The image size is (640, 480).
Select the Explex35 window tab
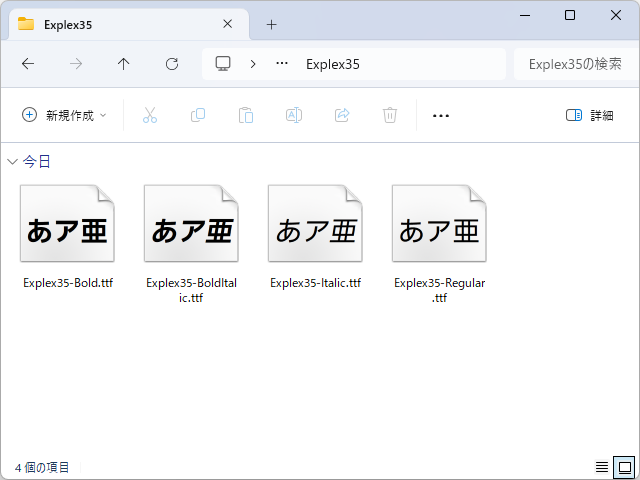coord(120,24)
